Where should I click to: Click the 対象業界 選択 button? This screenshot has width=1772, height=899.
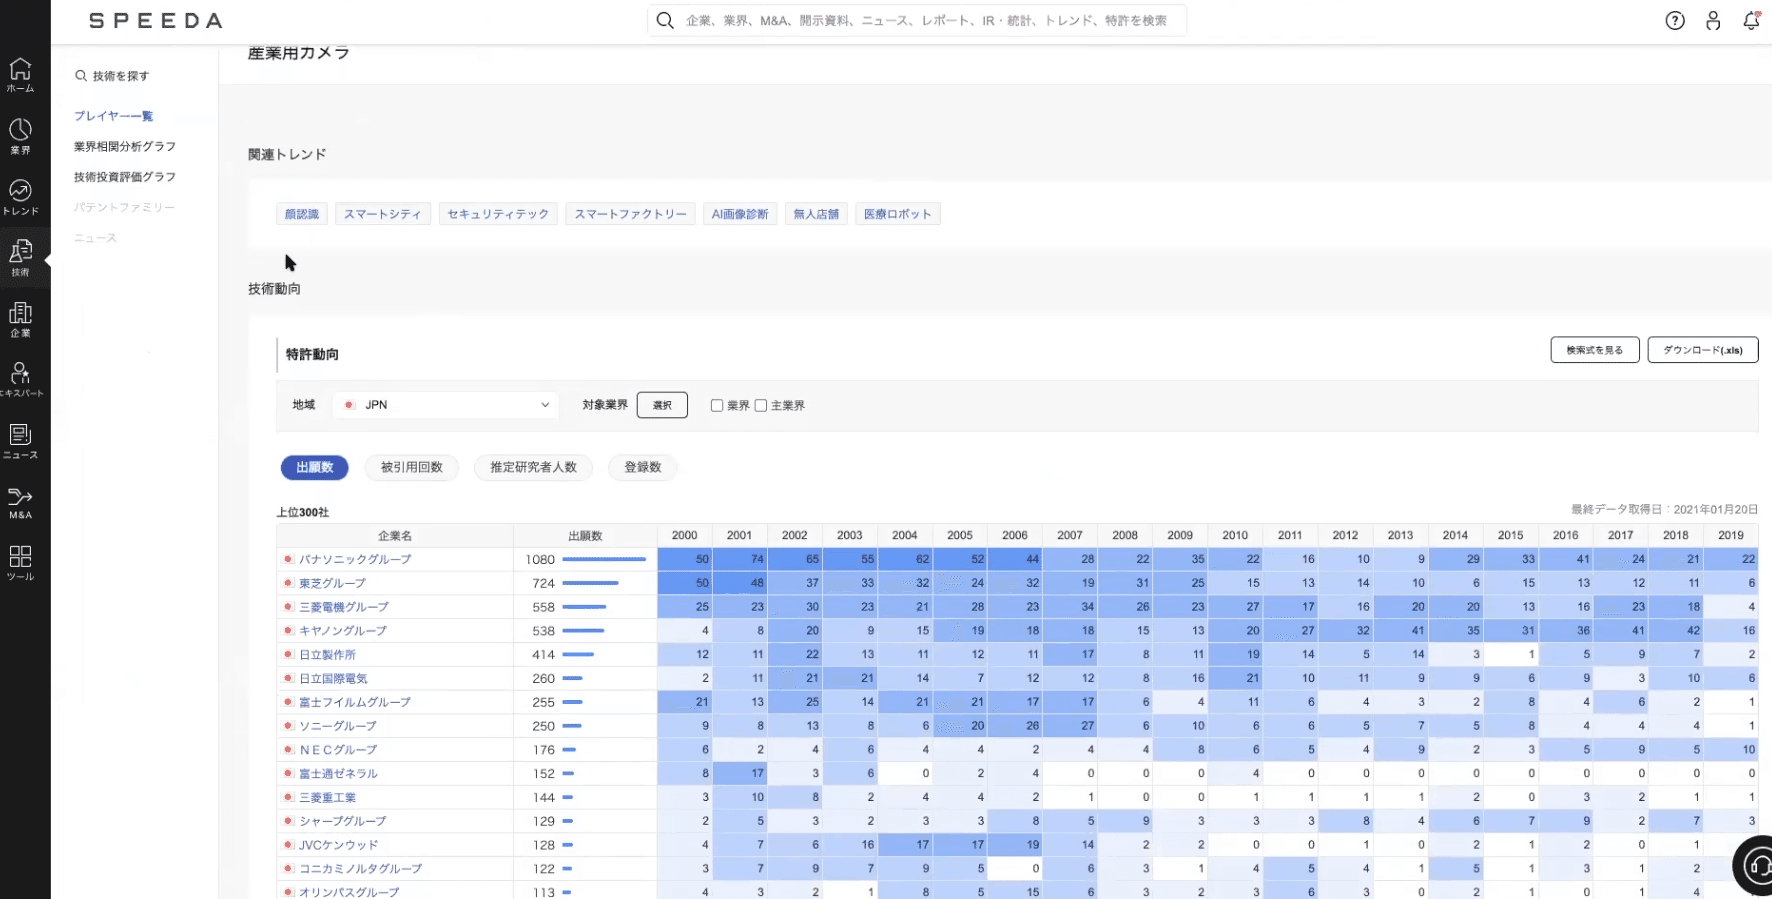662,405
